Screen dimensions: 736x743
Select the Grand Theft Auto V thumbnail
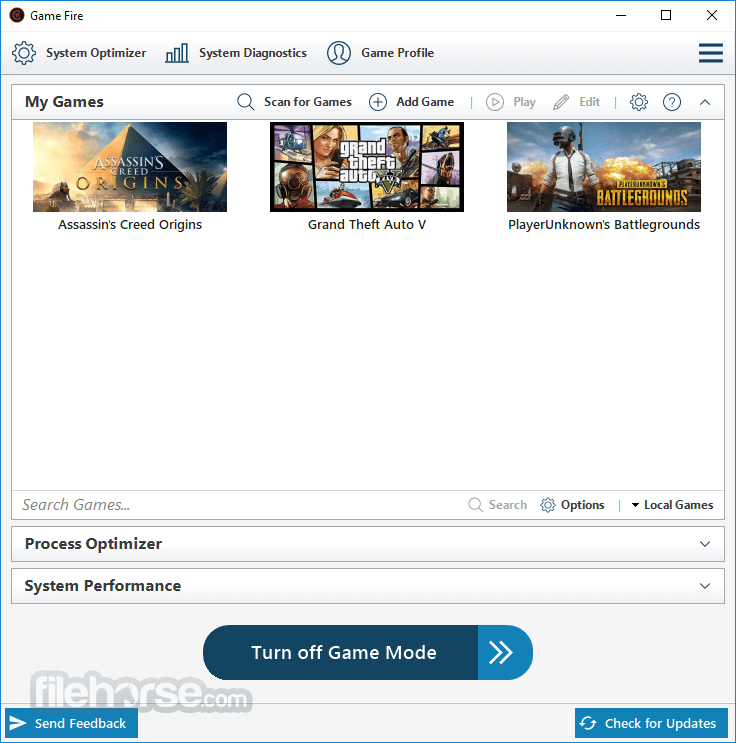tap(367, 167)
